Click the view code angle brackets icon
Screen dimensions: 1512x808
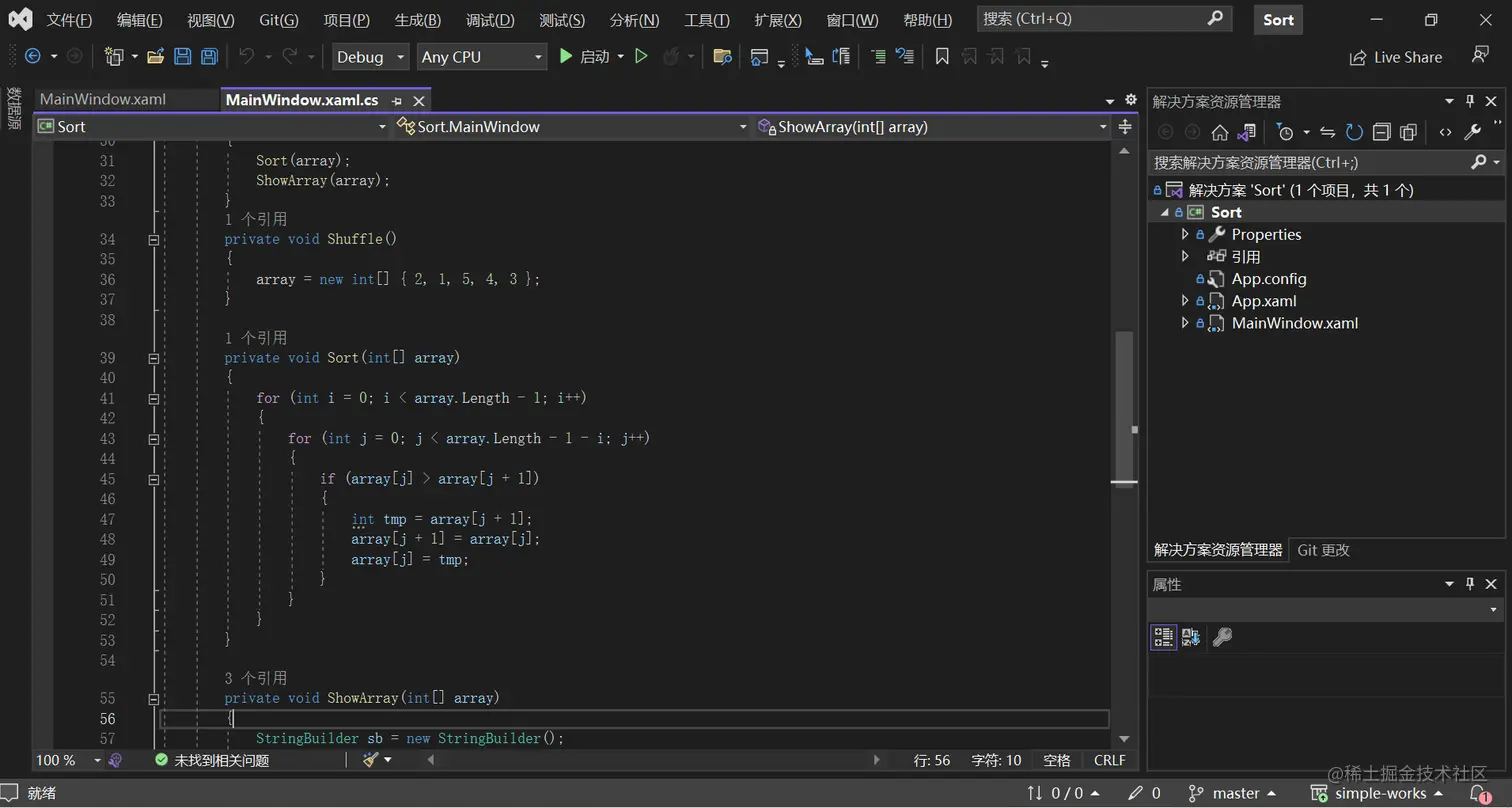pyautogui.click(x=1445, y=132)
